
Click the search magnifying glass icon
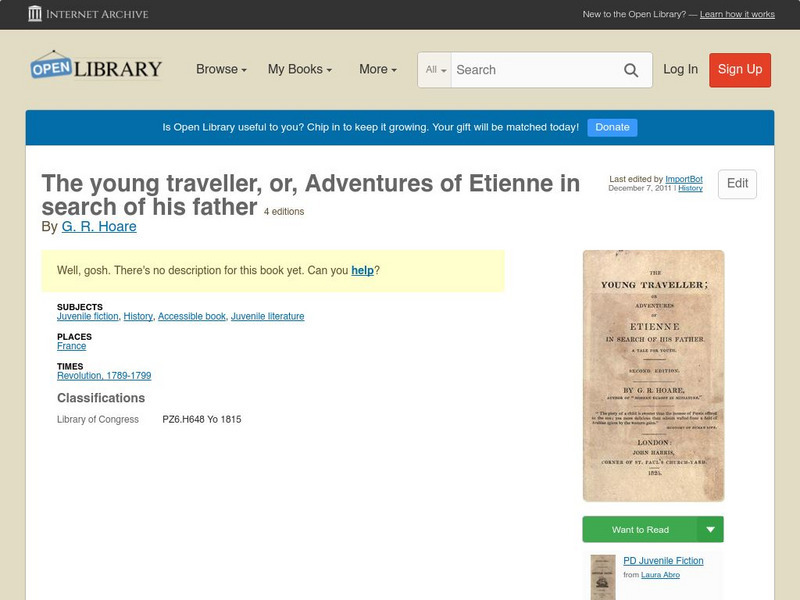pyautogui.click(x=631, y=70)
